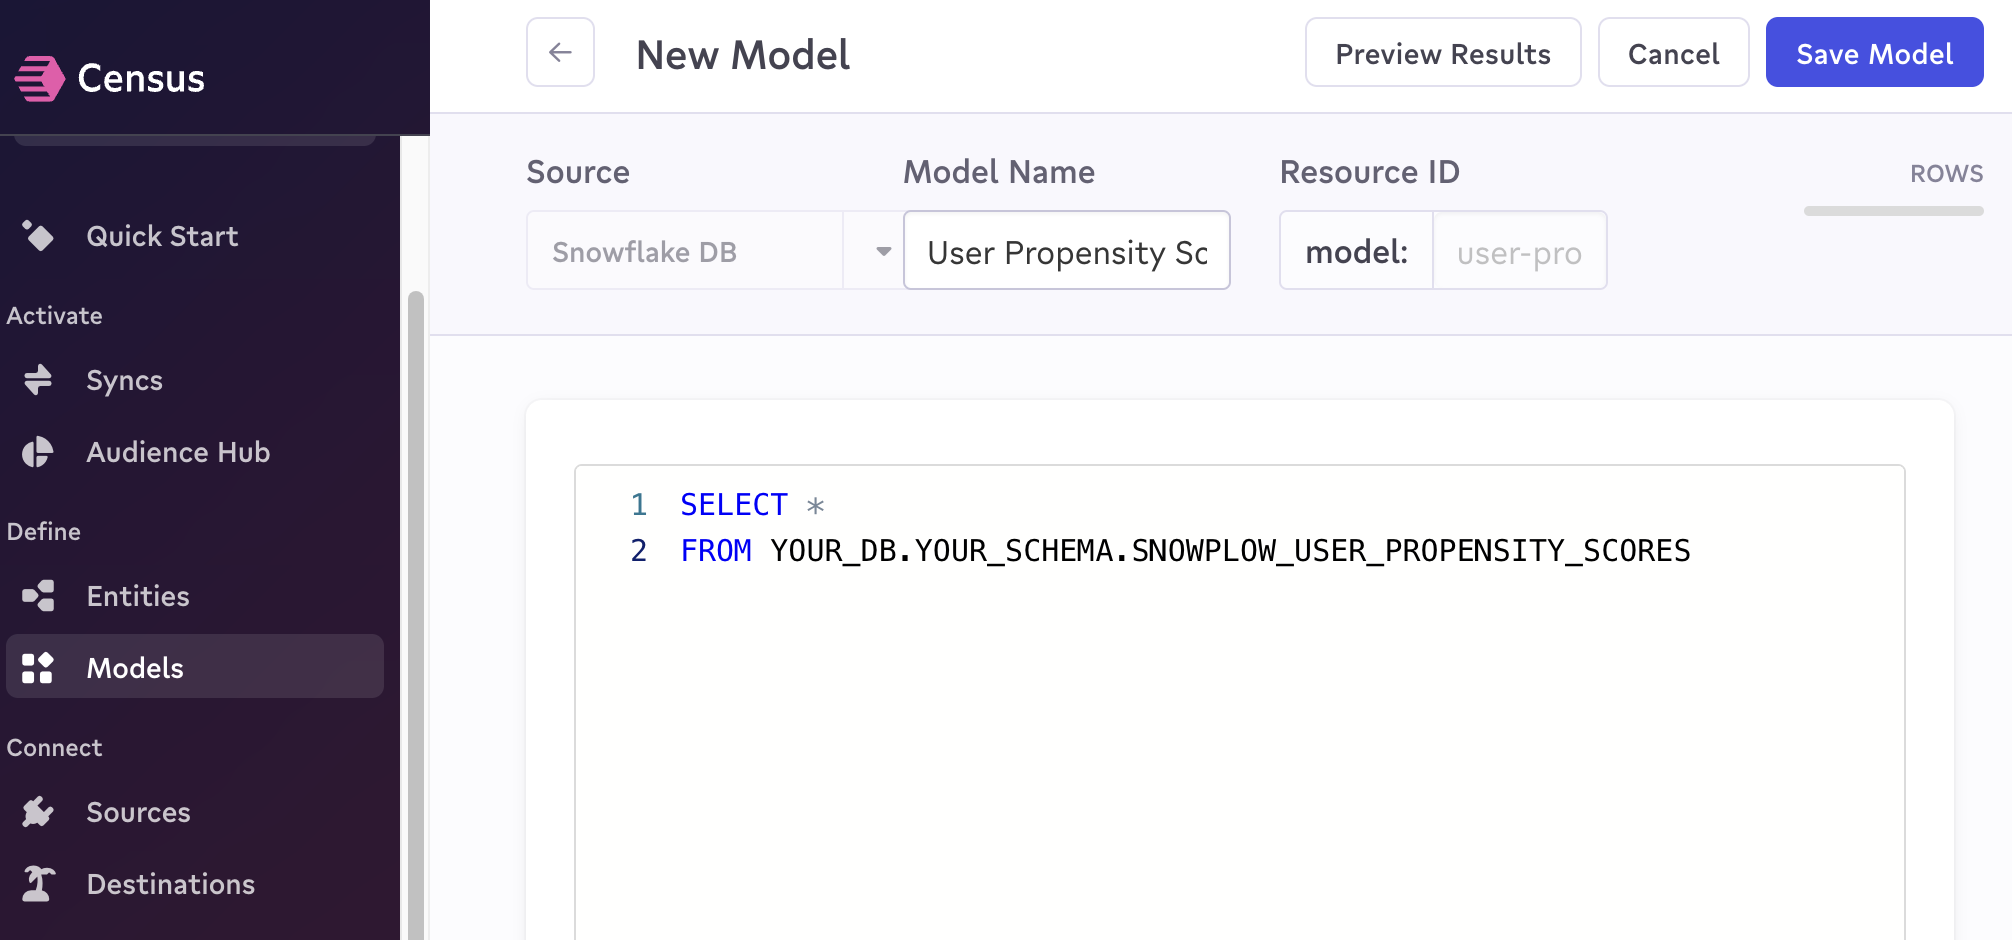The width and height of the screenshot is (2012, 940).
Task: Click the Census logo icon
Action: coord(40,78)
